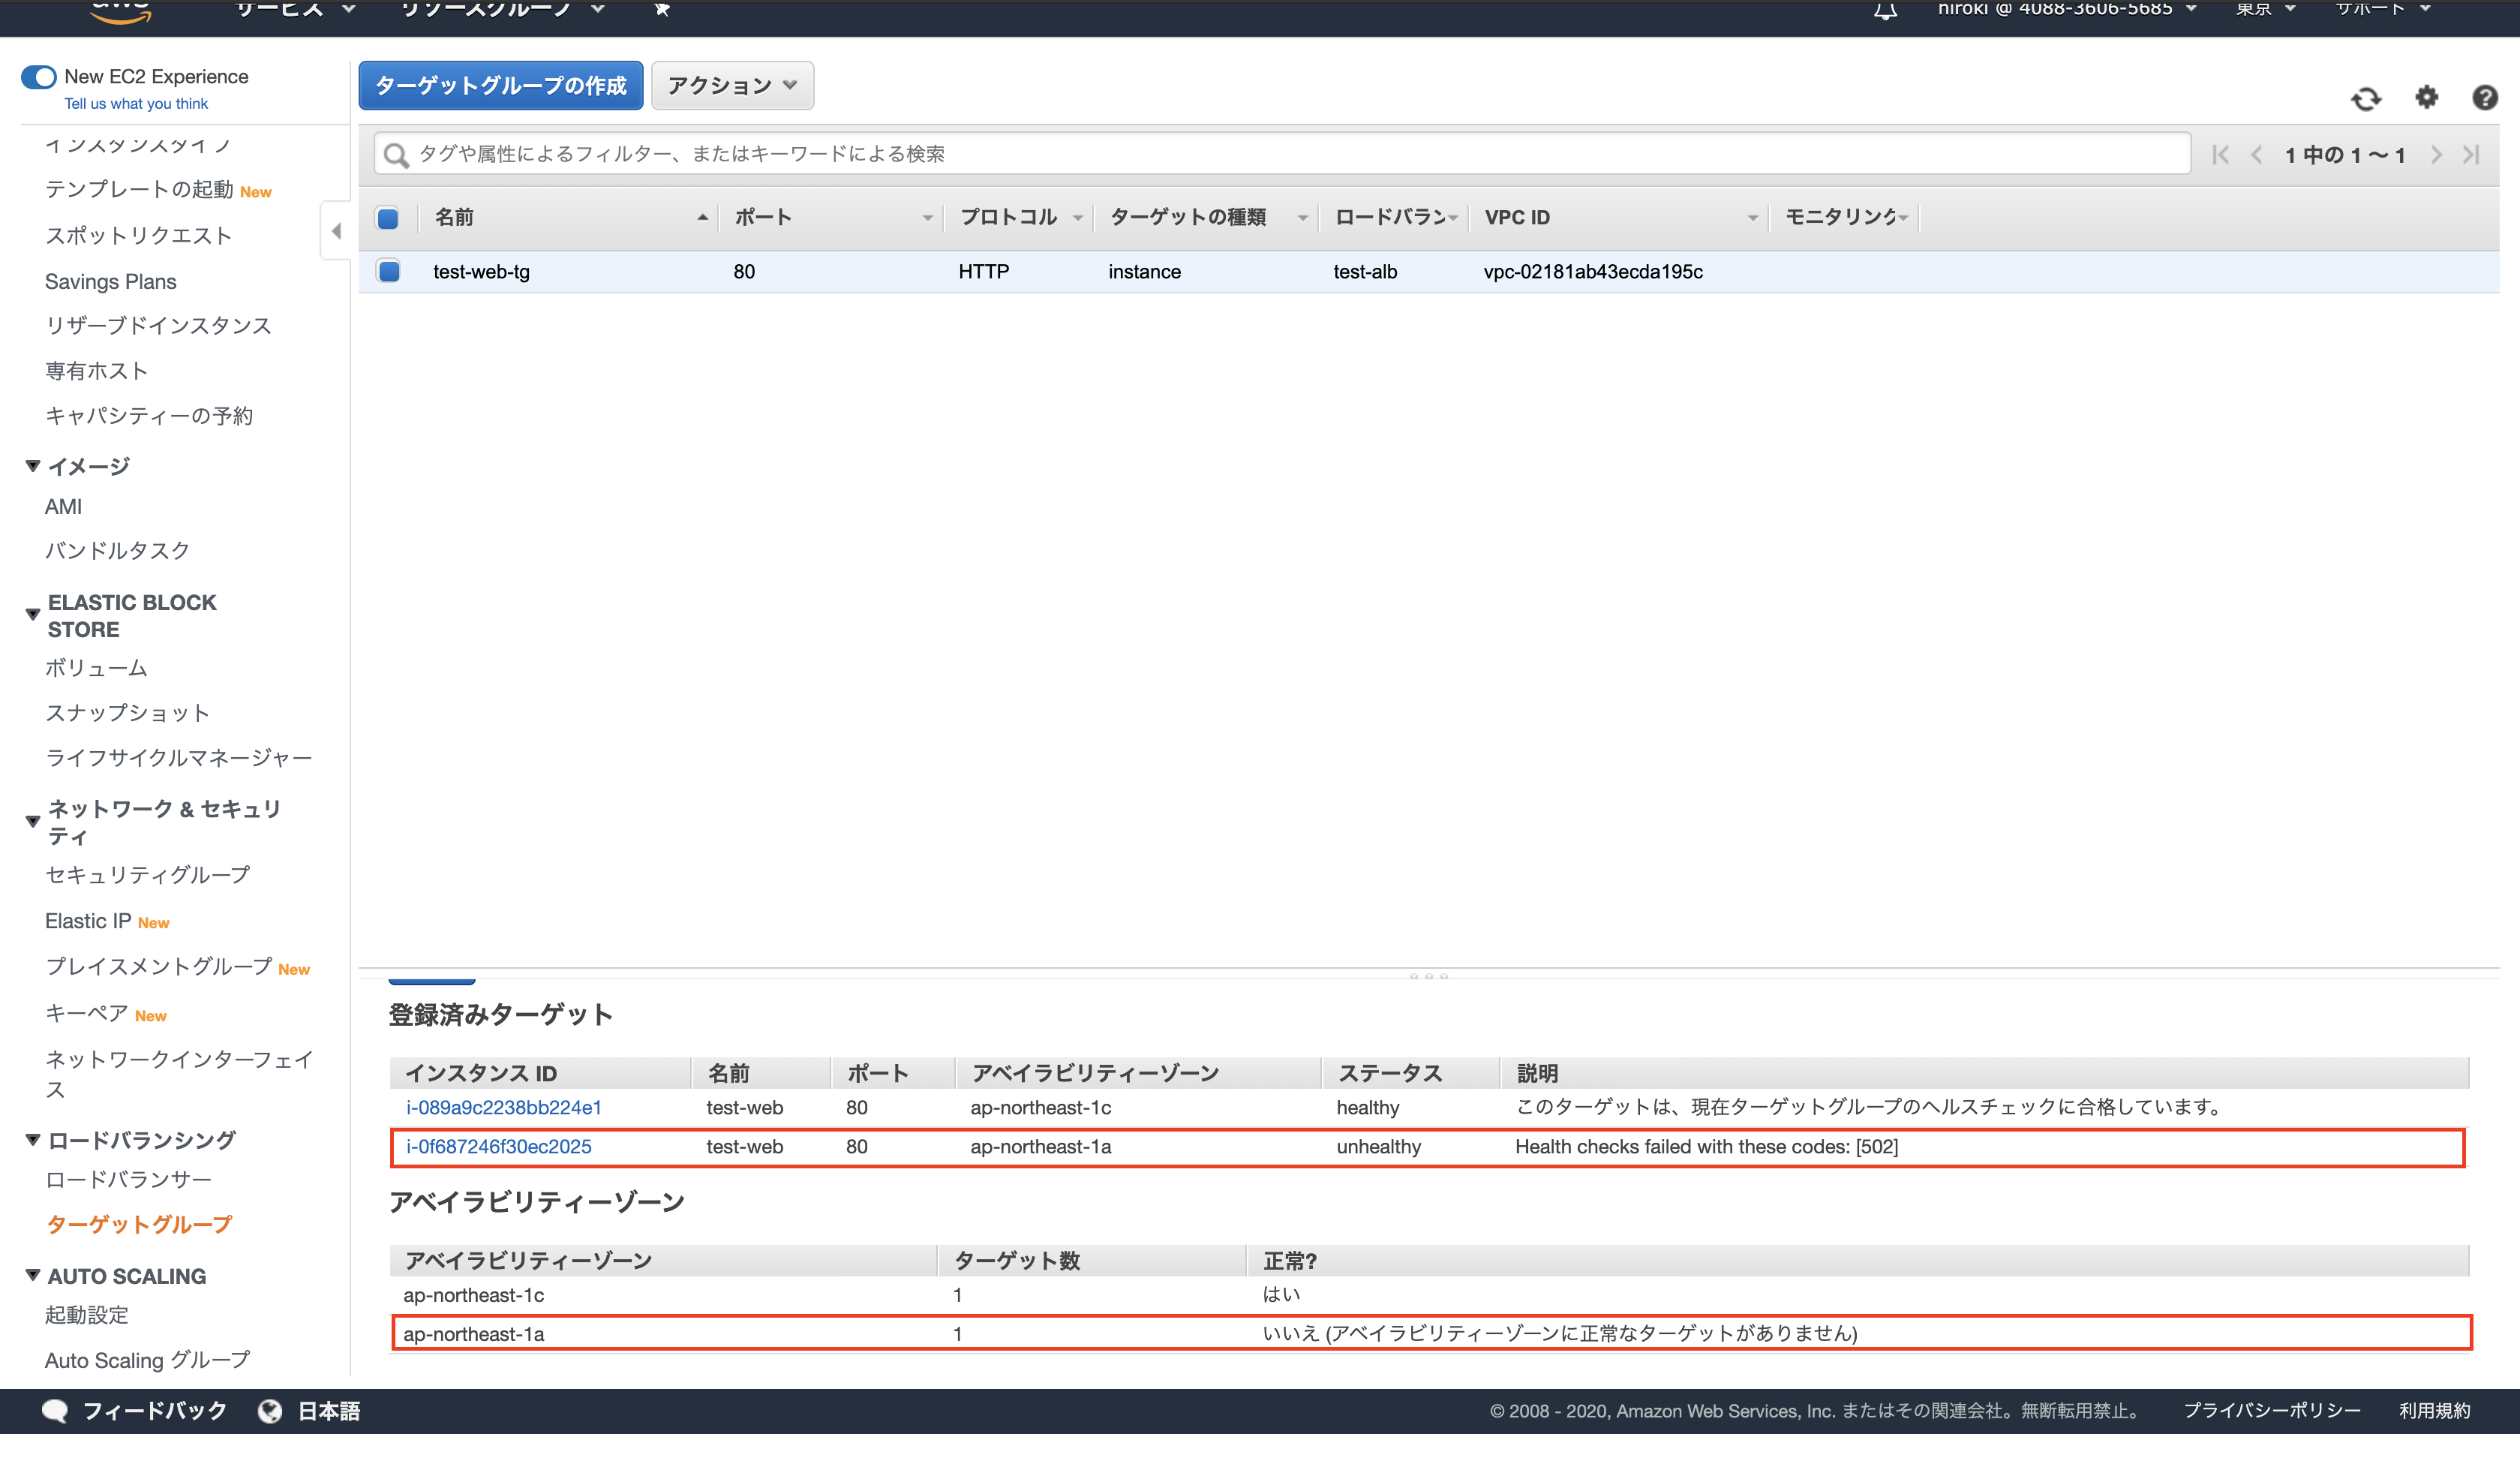The height and width of the screenshot is (1461, 2520).
Task: Click the favorites star in the top bar
Action: (662, 10)
